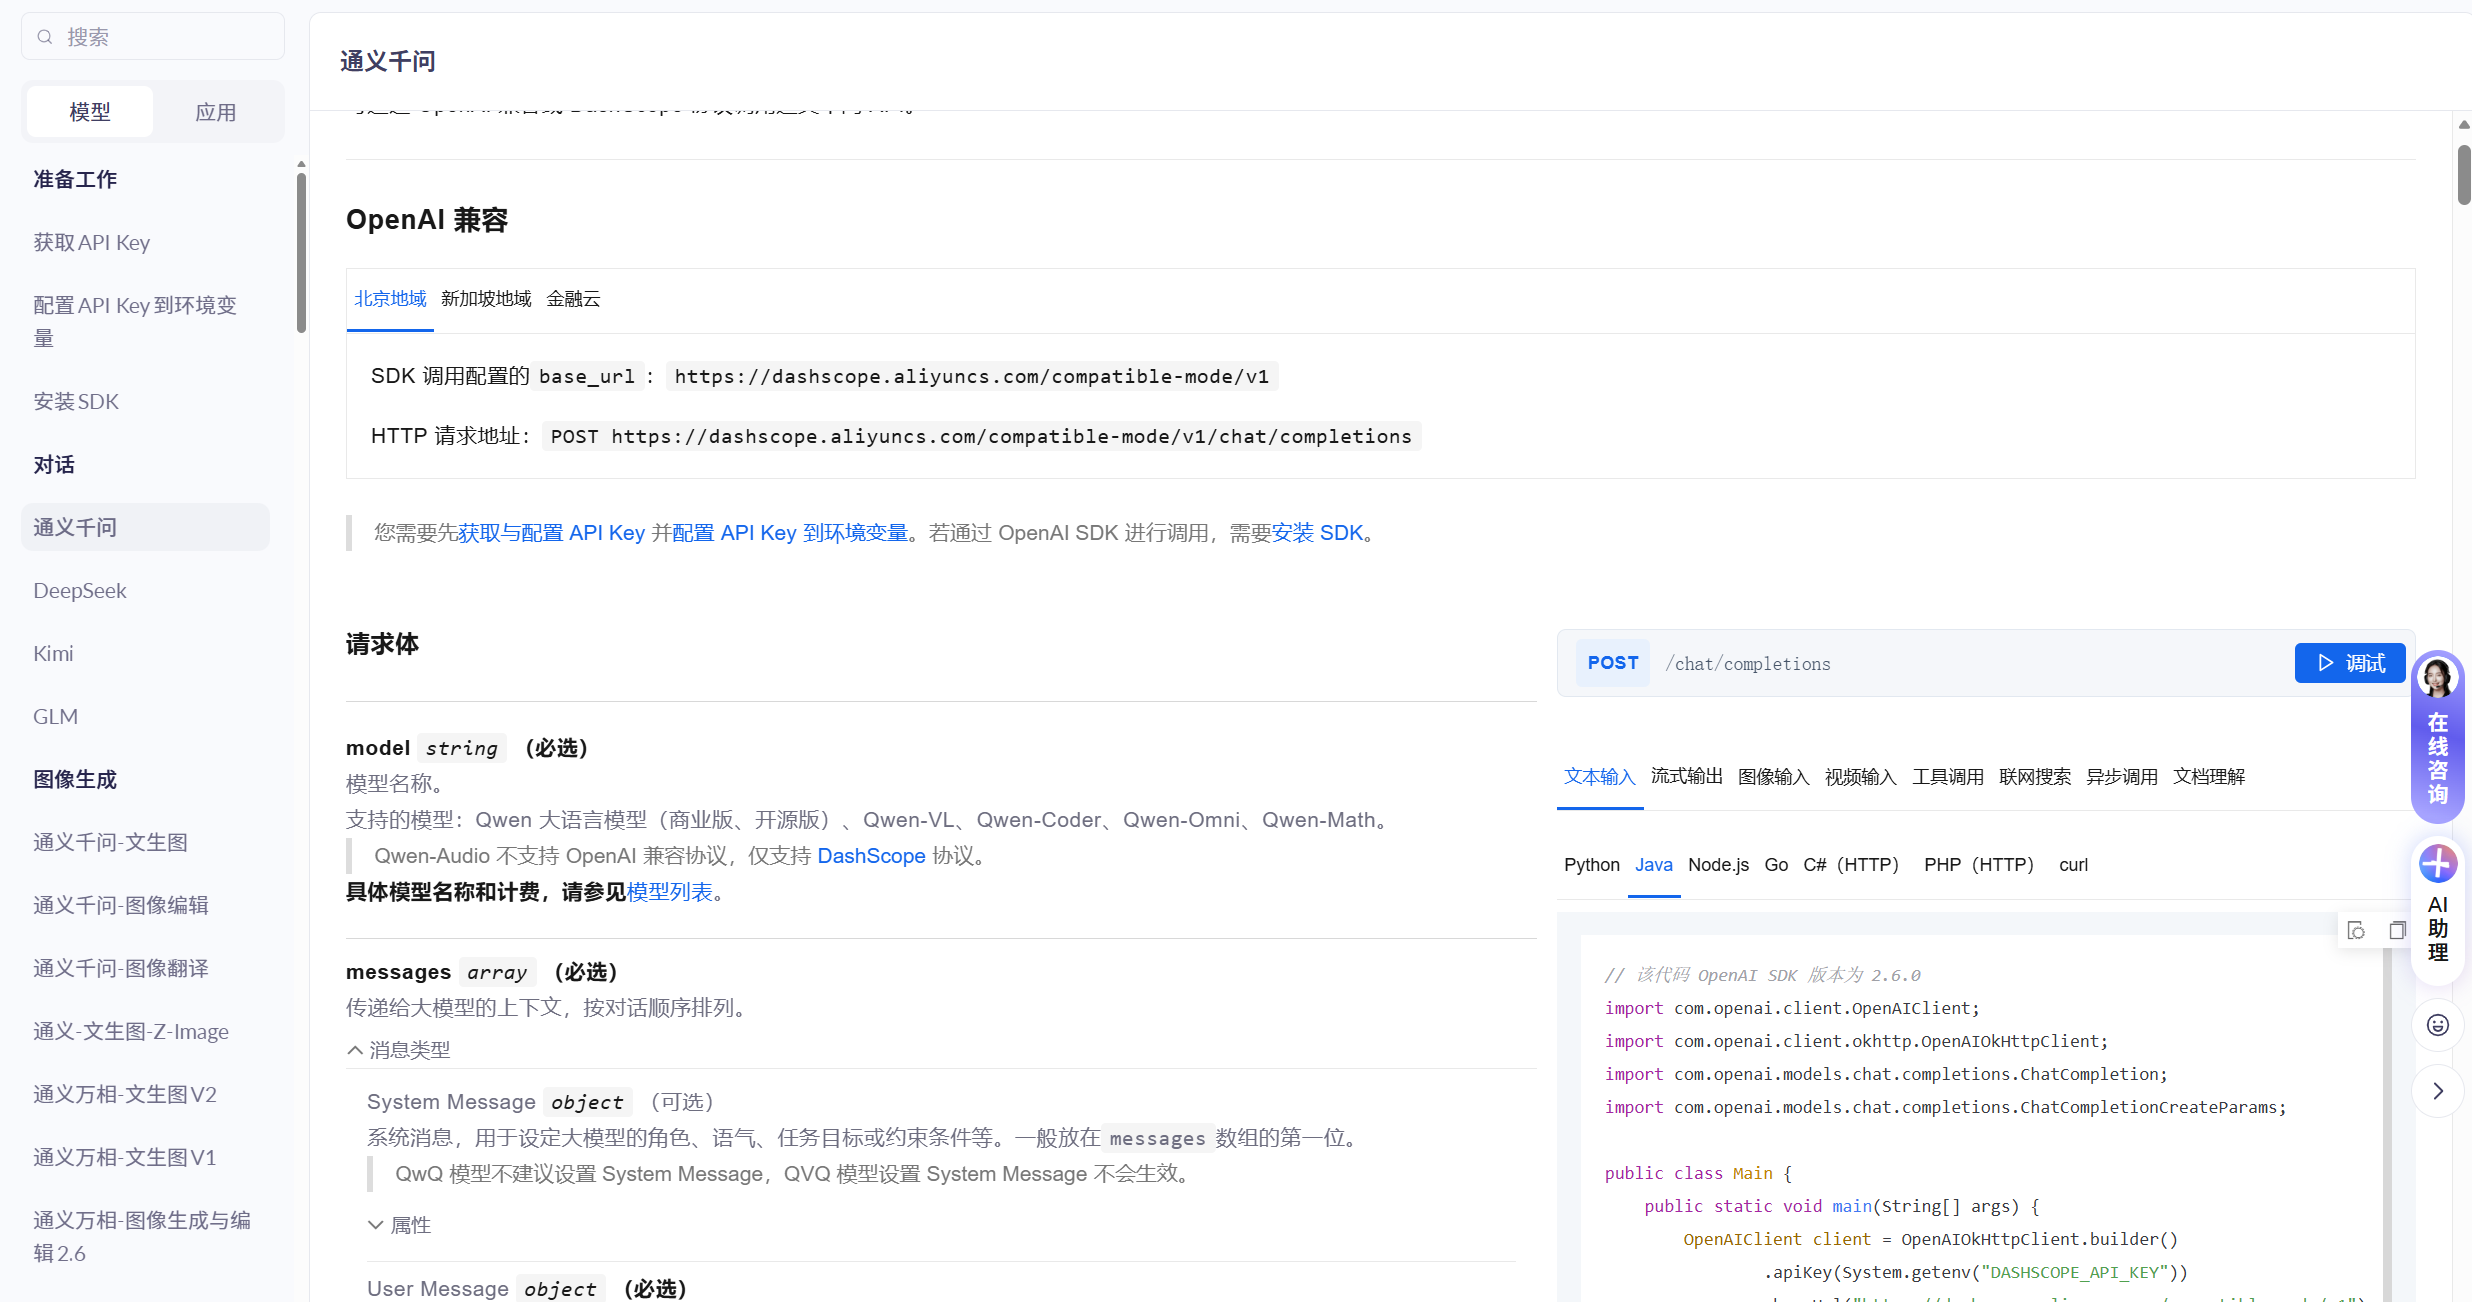Open the 流式输出 tab
2472x1302 pixels.
tap(1686, 776)
